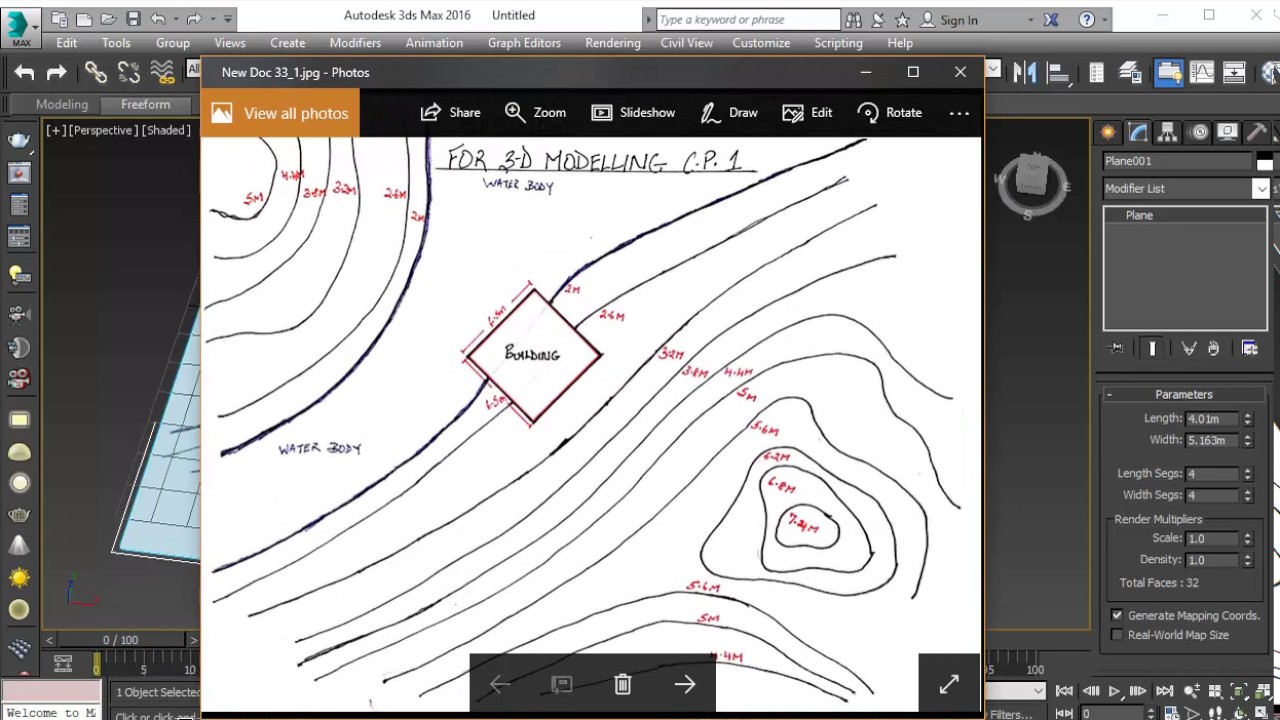Screen dimensions: 1280x720
Task: Click View all photos in Photos
Action: [x=280, y=113]
